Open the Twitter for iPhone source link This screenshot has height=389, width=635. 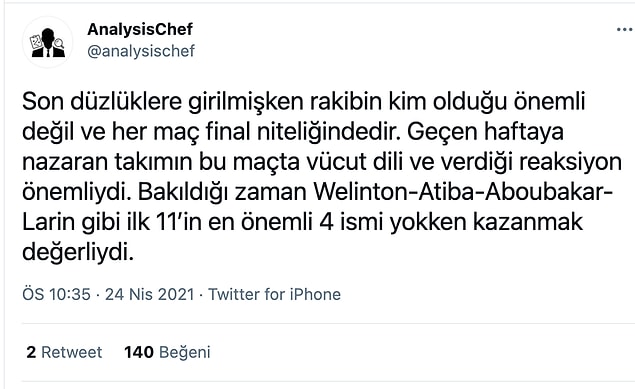click(x=275, y=294)
